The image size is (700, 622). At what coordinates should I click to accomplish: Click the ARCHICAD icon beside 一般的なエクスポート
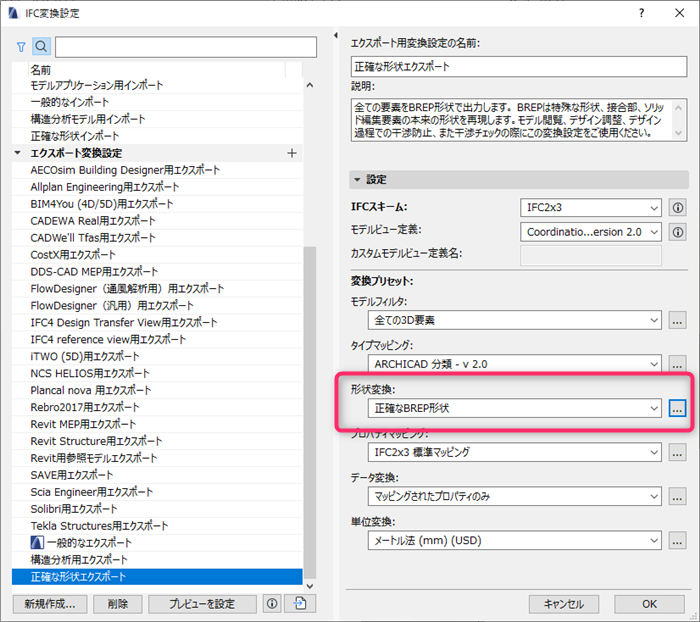coord(37,543)
